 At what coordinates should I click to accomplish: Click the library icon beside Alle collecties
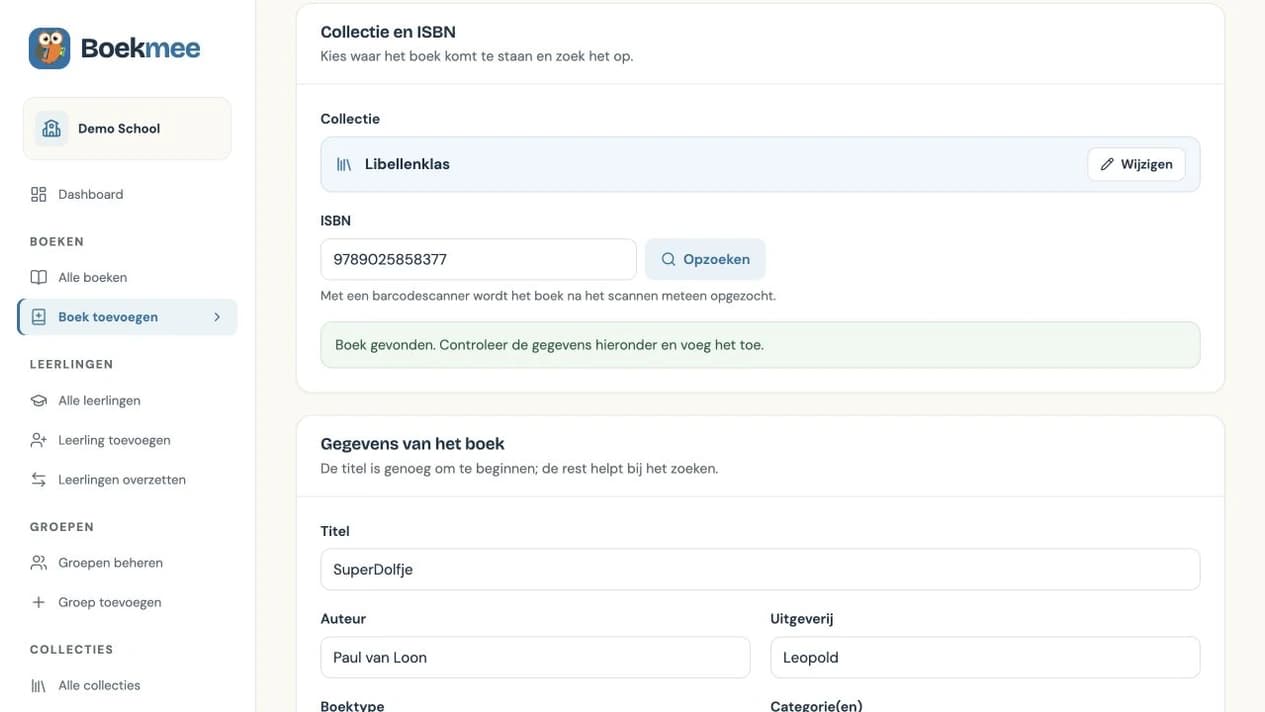click(39, 686)
